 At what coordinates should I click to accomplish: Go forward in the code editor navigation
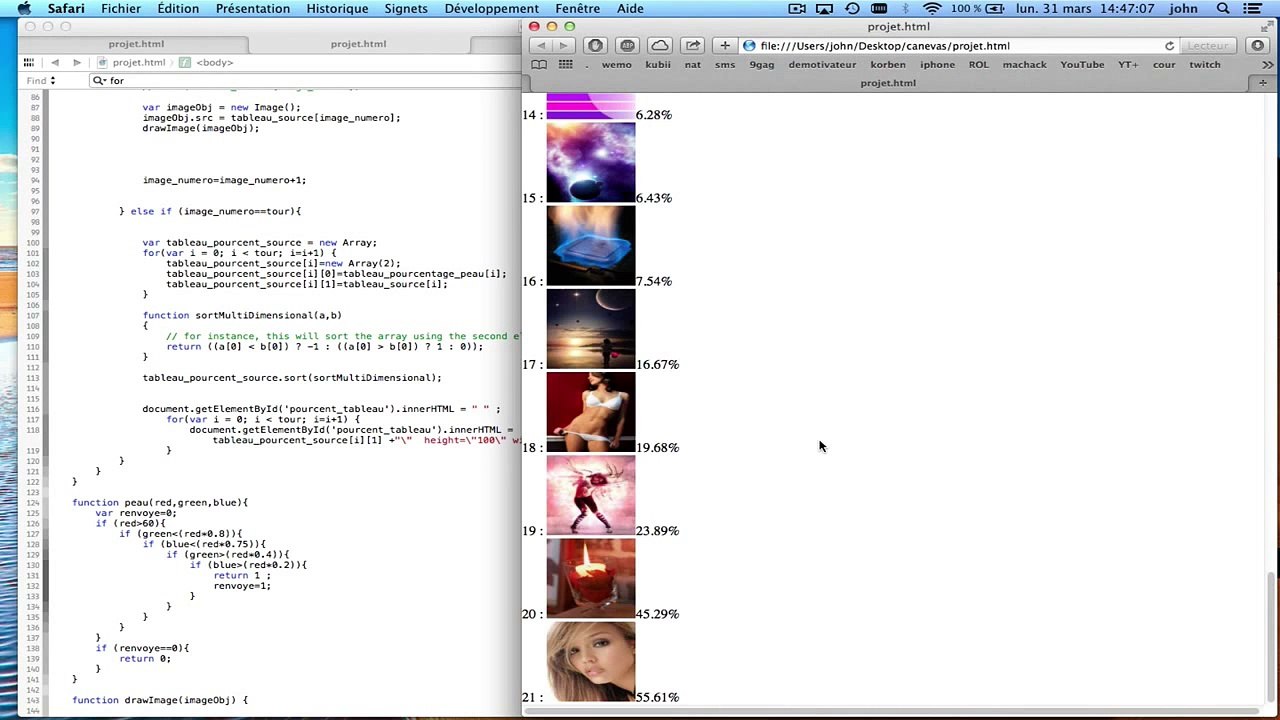coord(77,62)
